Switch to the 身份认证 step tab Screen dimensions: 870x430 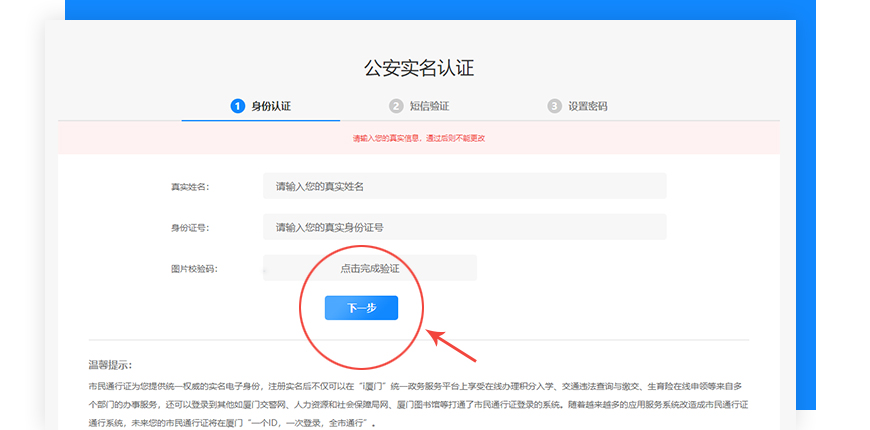270,106
